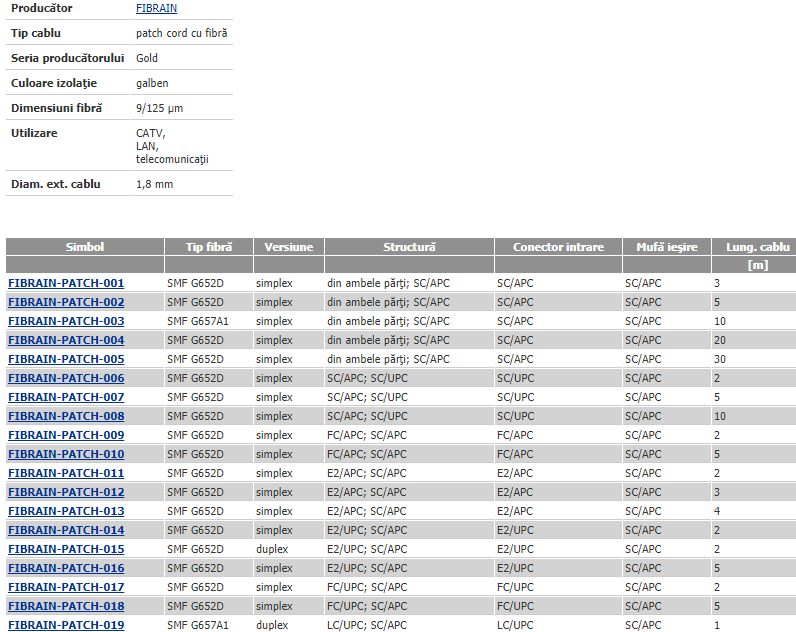Open FIBRAIN-PATCH-015 product link
Viewport: 796px width, 632px height.
tap(66, 549)
